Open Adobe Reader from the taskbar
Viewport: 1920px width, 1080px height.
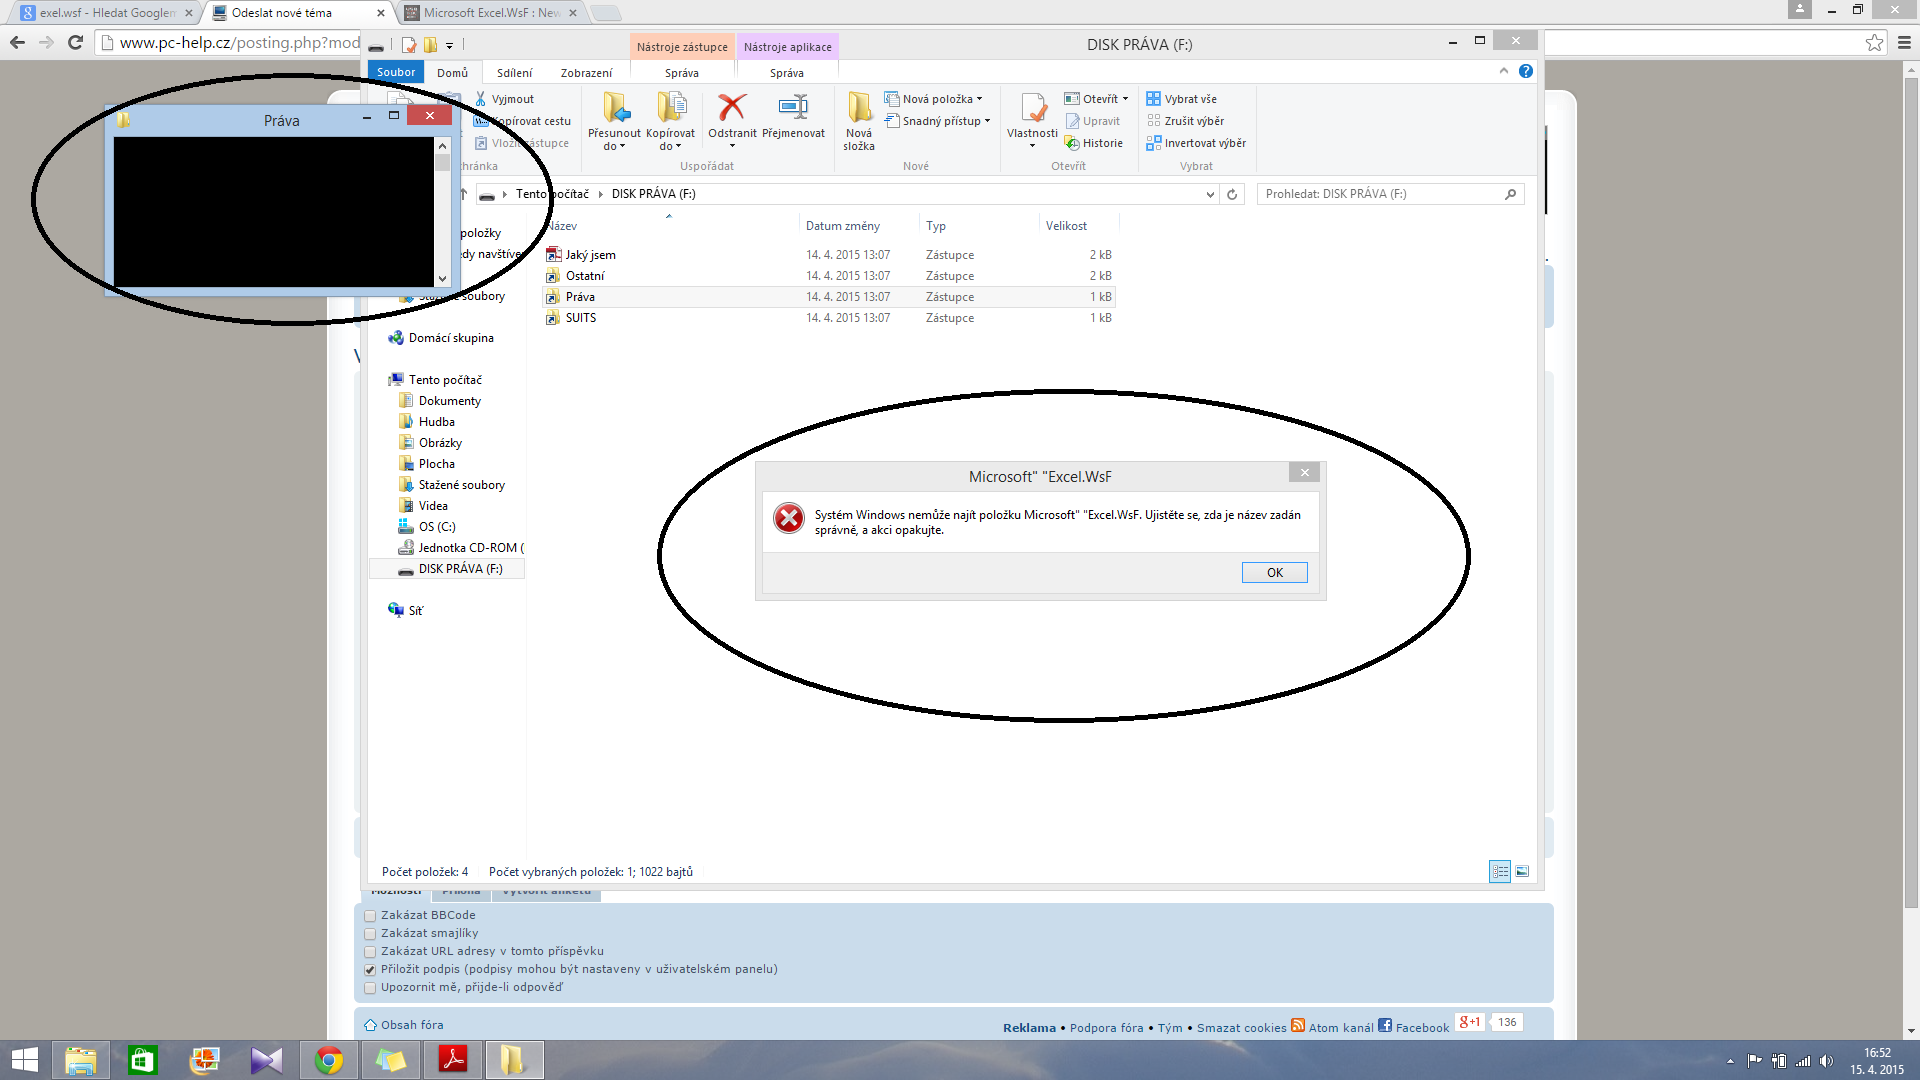453,1060
